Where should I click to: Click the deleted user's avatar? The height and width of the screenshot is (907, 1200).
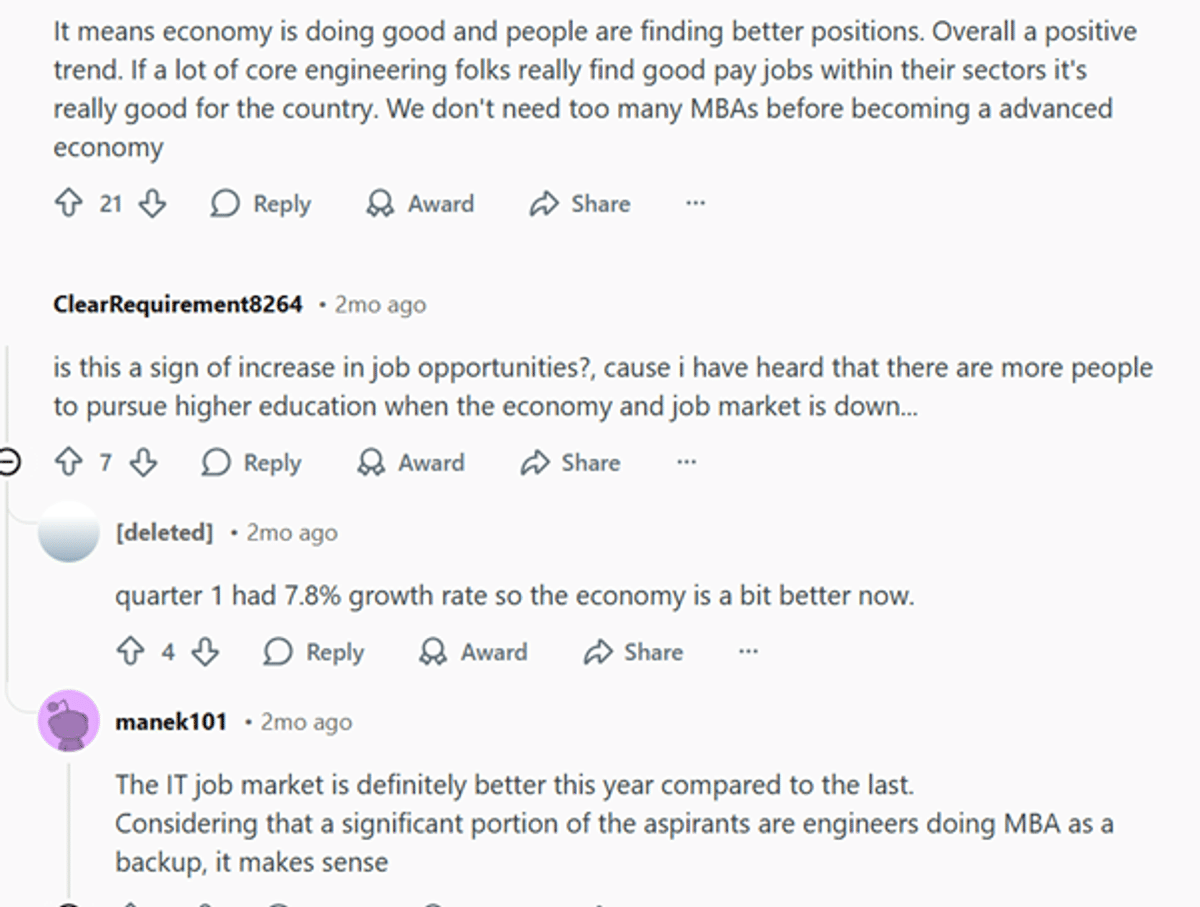click(x=70, y=533)
